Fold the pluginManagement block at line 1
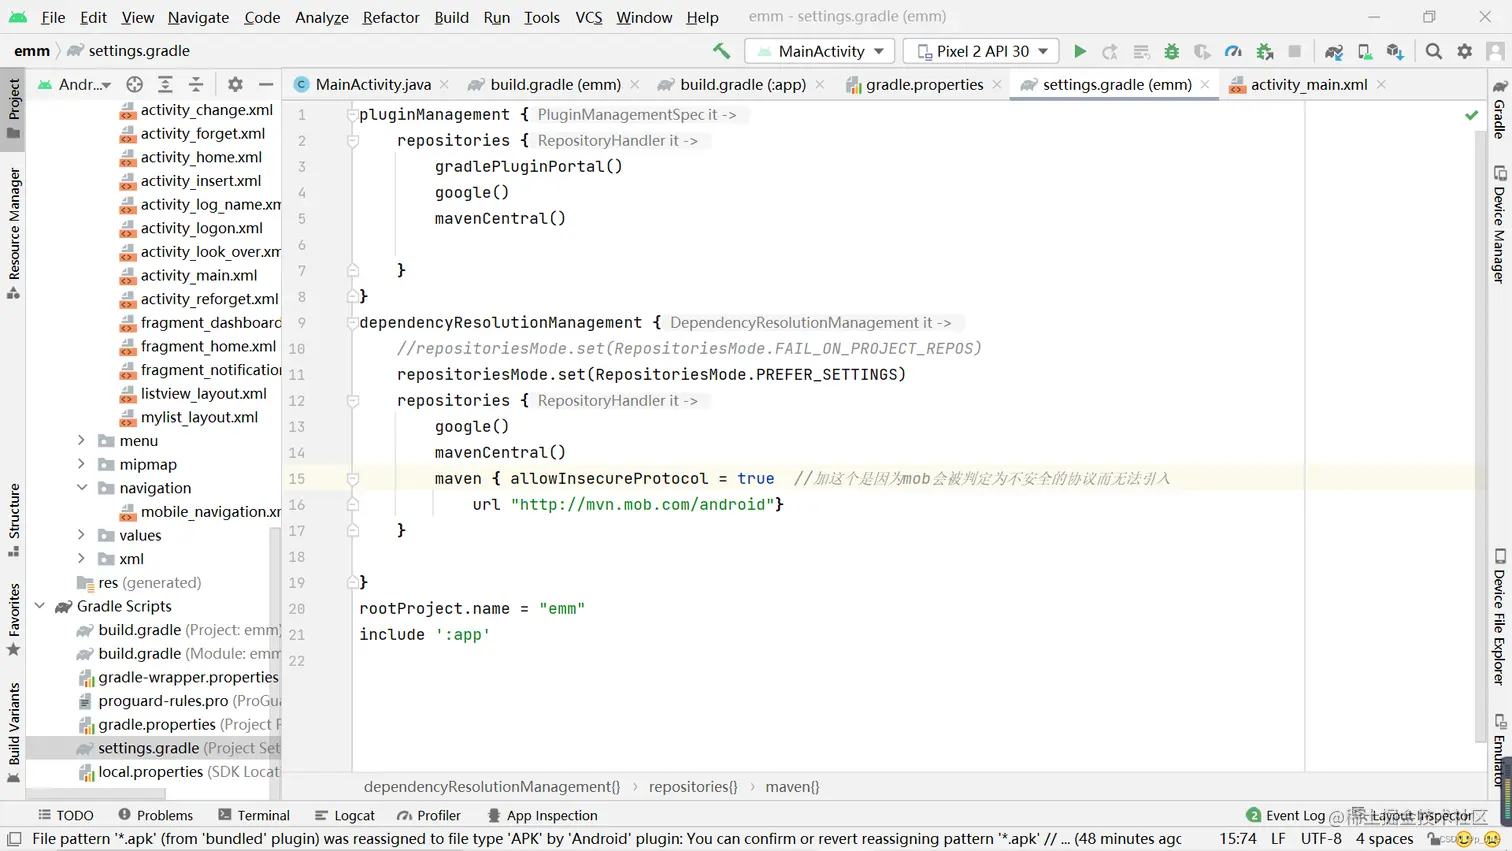Screen dimensions: 1512x851 click(x=352, y=115)
